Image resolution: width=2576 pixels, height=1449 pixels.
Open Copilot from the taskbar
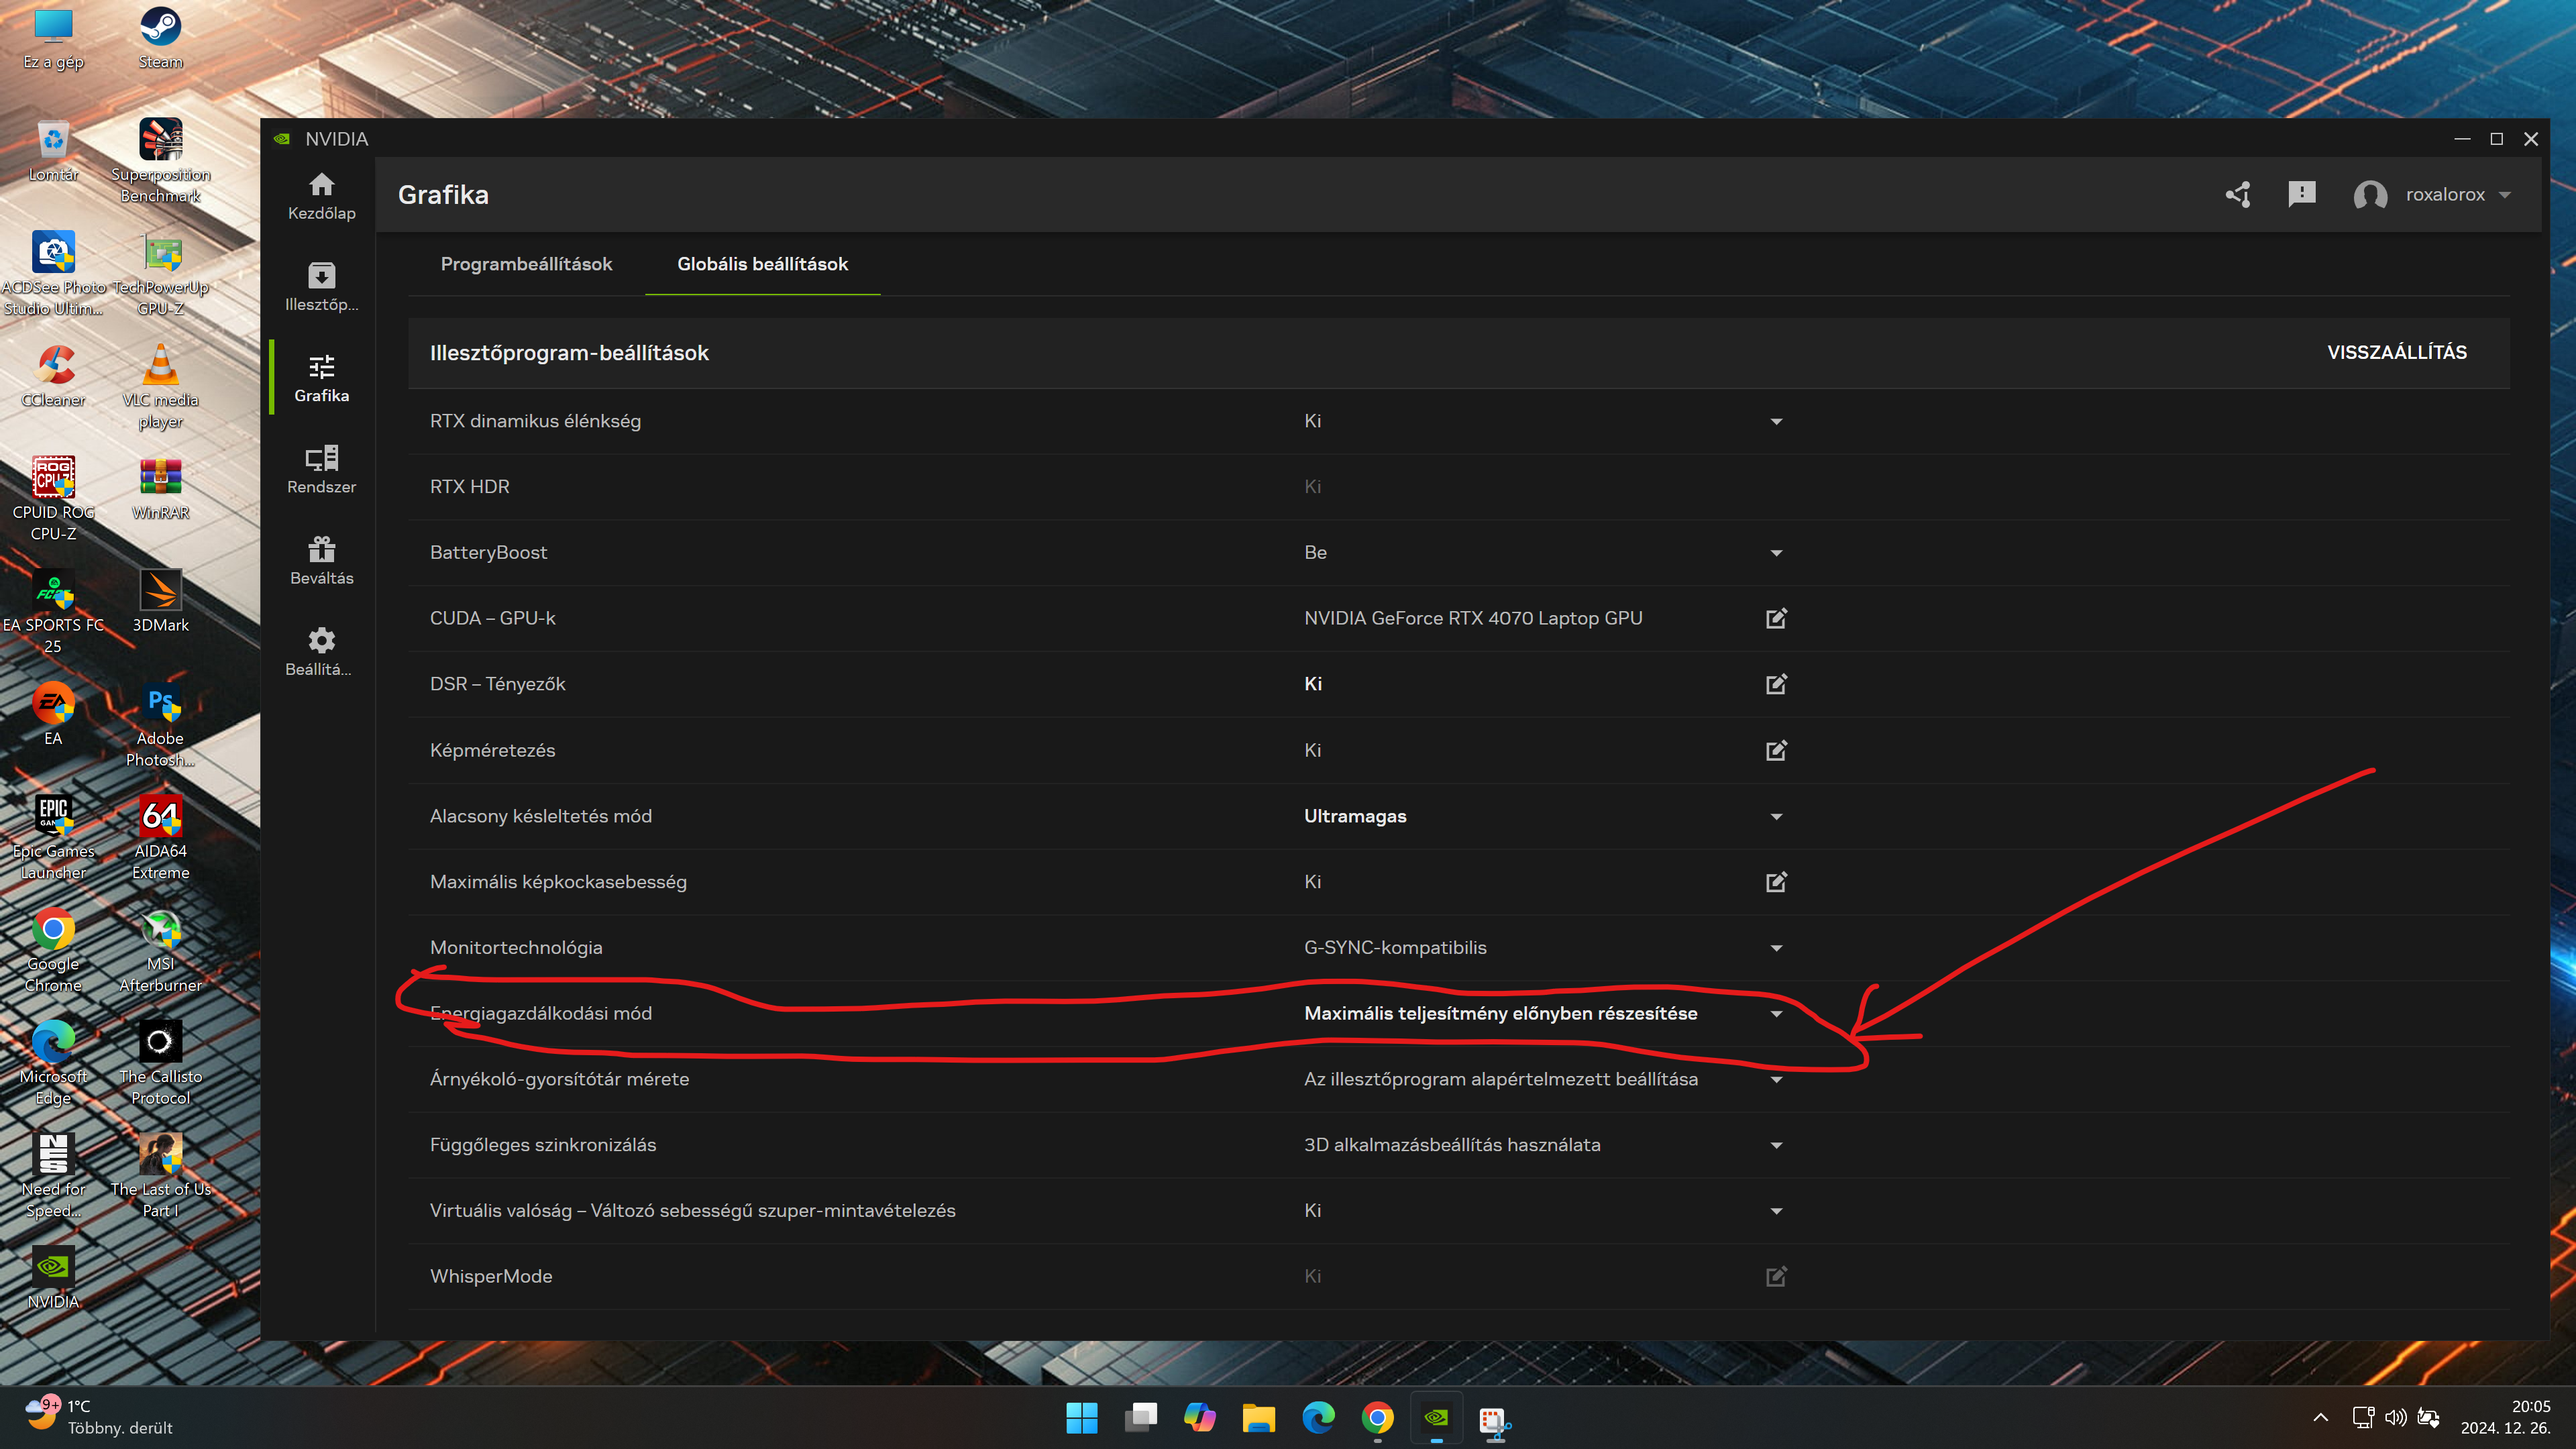[x=1199, y=1418]
